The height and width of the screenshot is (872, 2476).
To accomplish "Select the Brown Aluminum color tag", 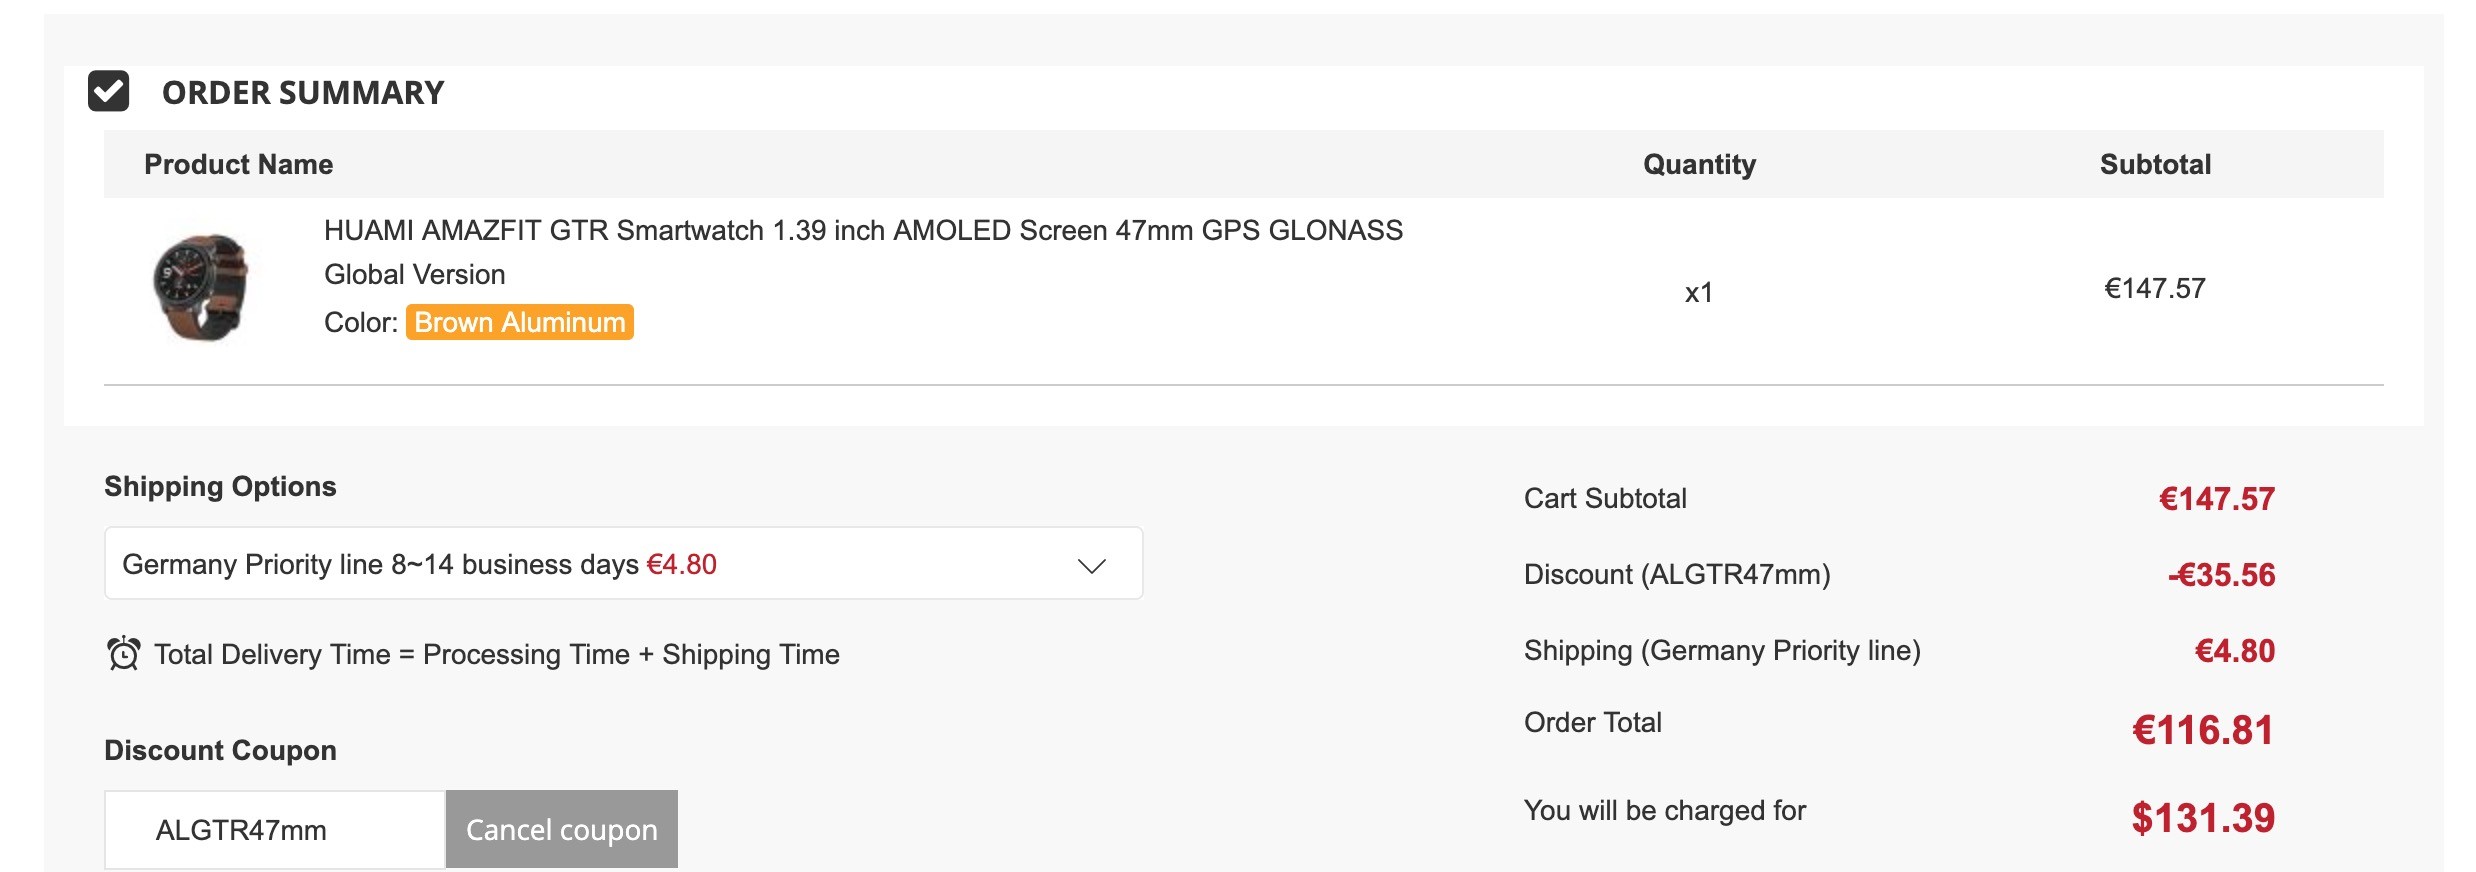I will click(520, 322).
